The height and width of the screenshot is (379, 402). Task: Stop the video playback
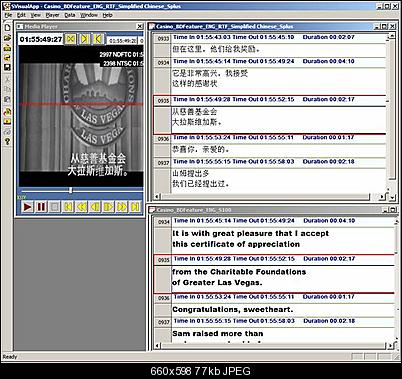click(x=55, y=207)
